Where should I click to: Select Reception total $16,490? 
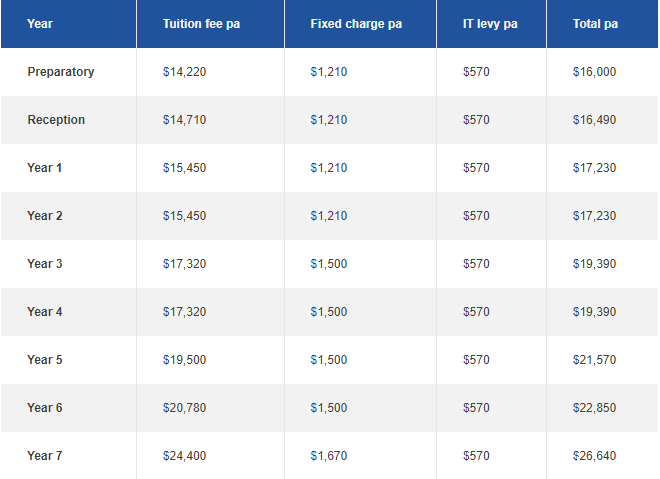pos(594,120)
